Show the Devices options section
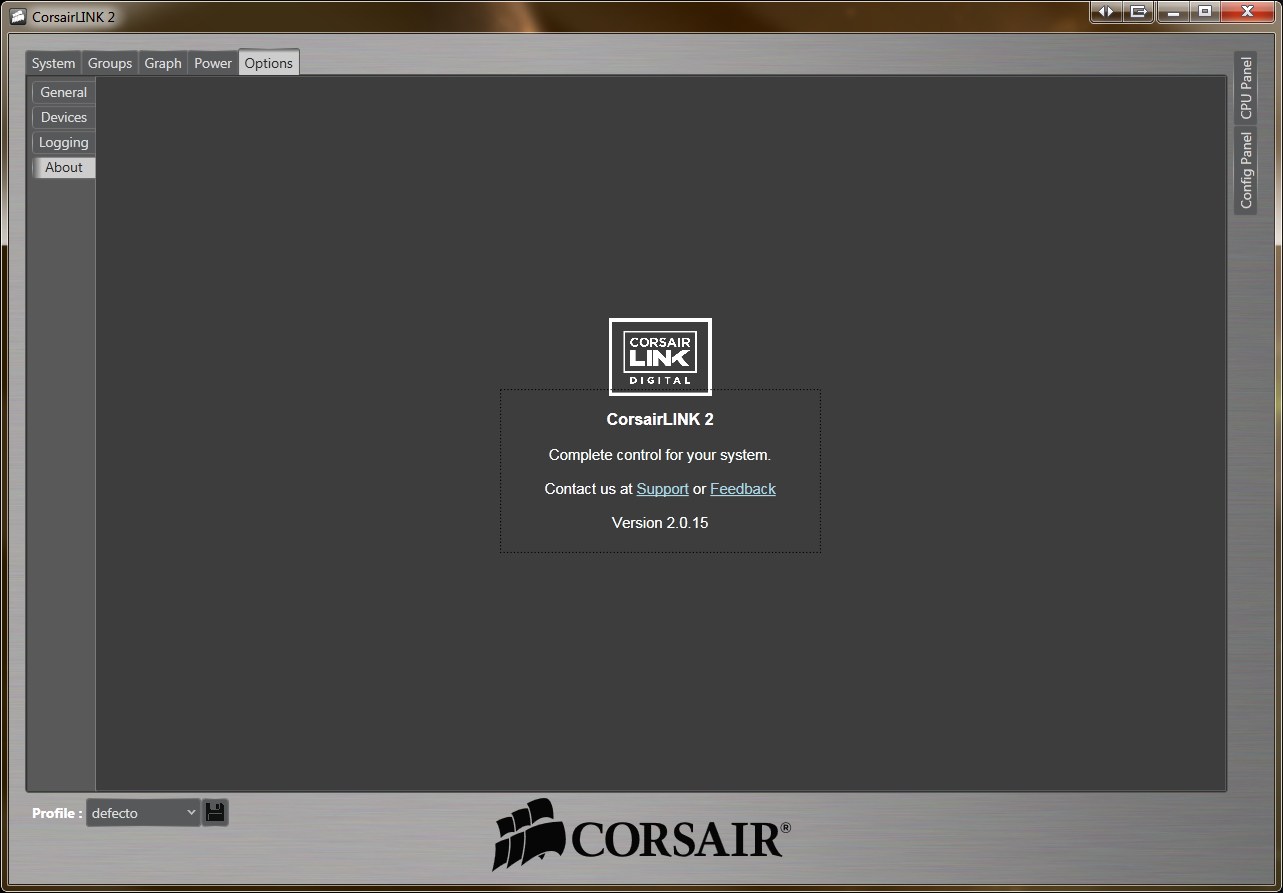The height and width of the screenshot is (893, 1283). tap(64, 117)
